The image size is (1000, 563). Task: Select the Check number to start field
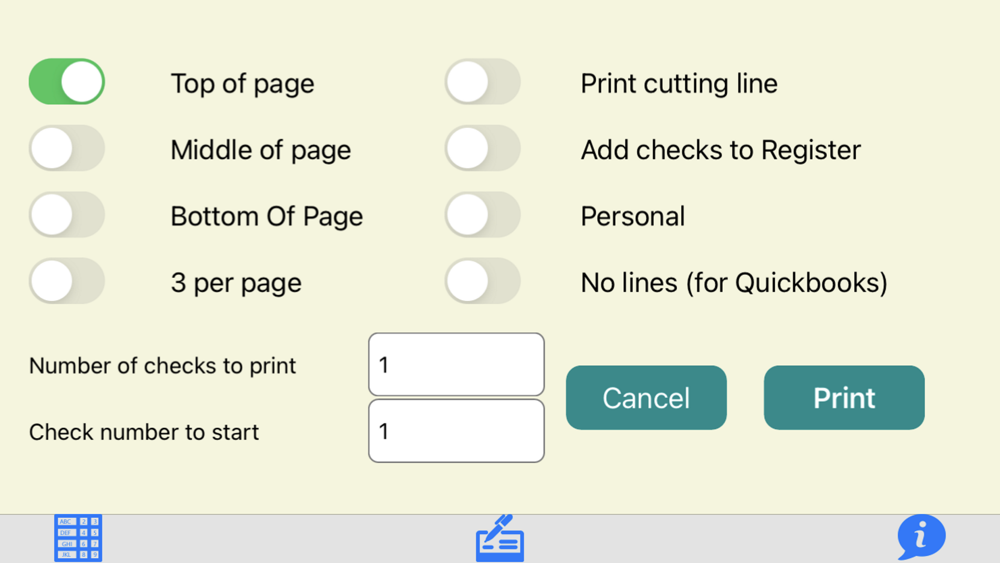pos(456,431)
